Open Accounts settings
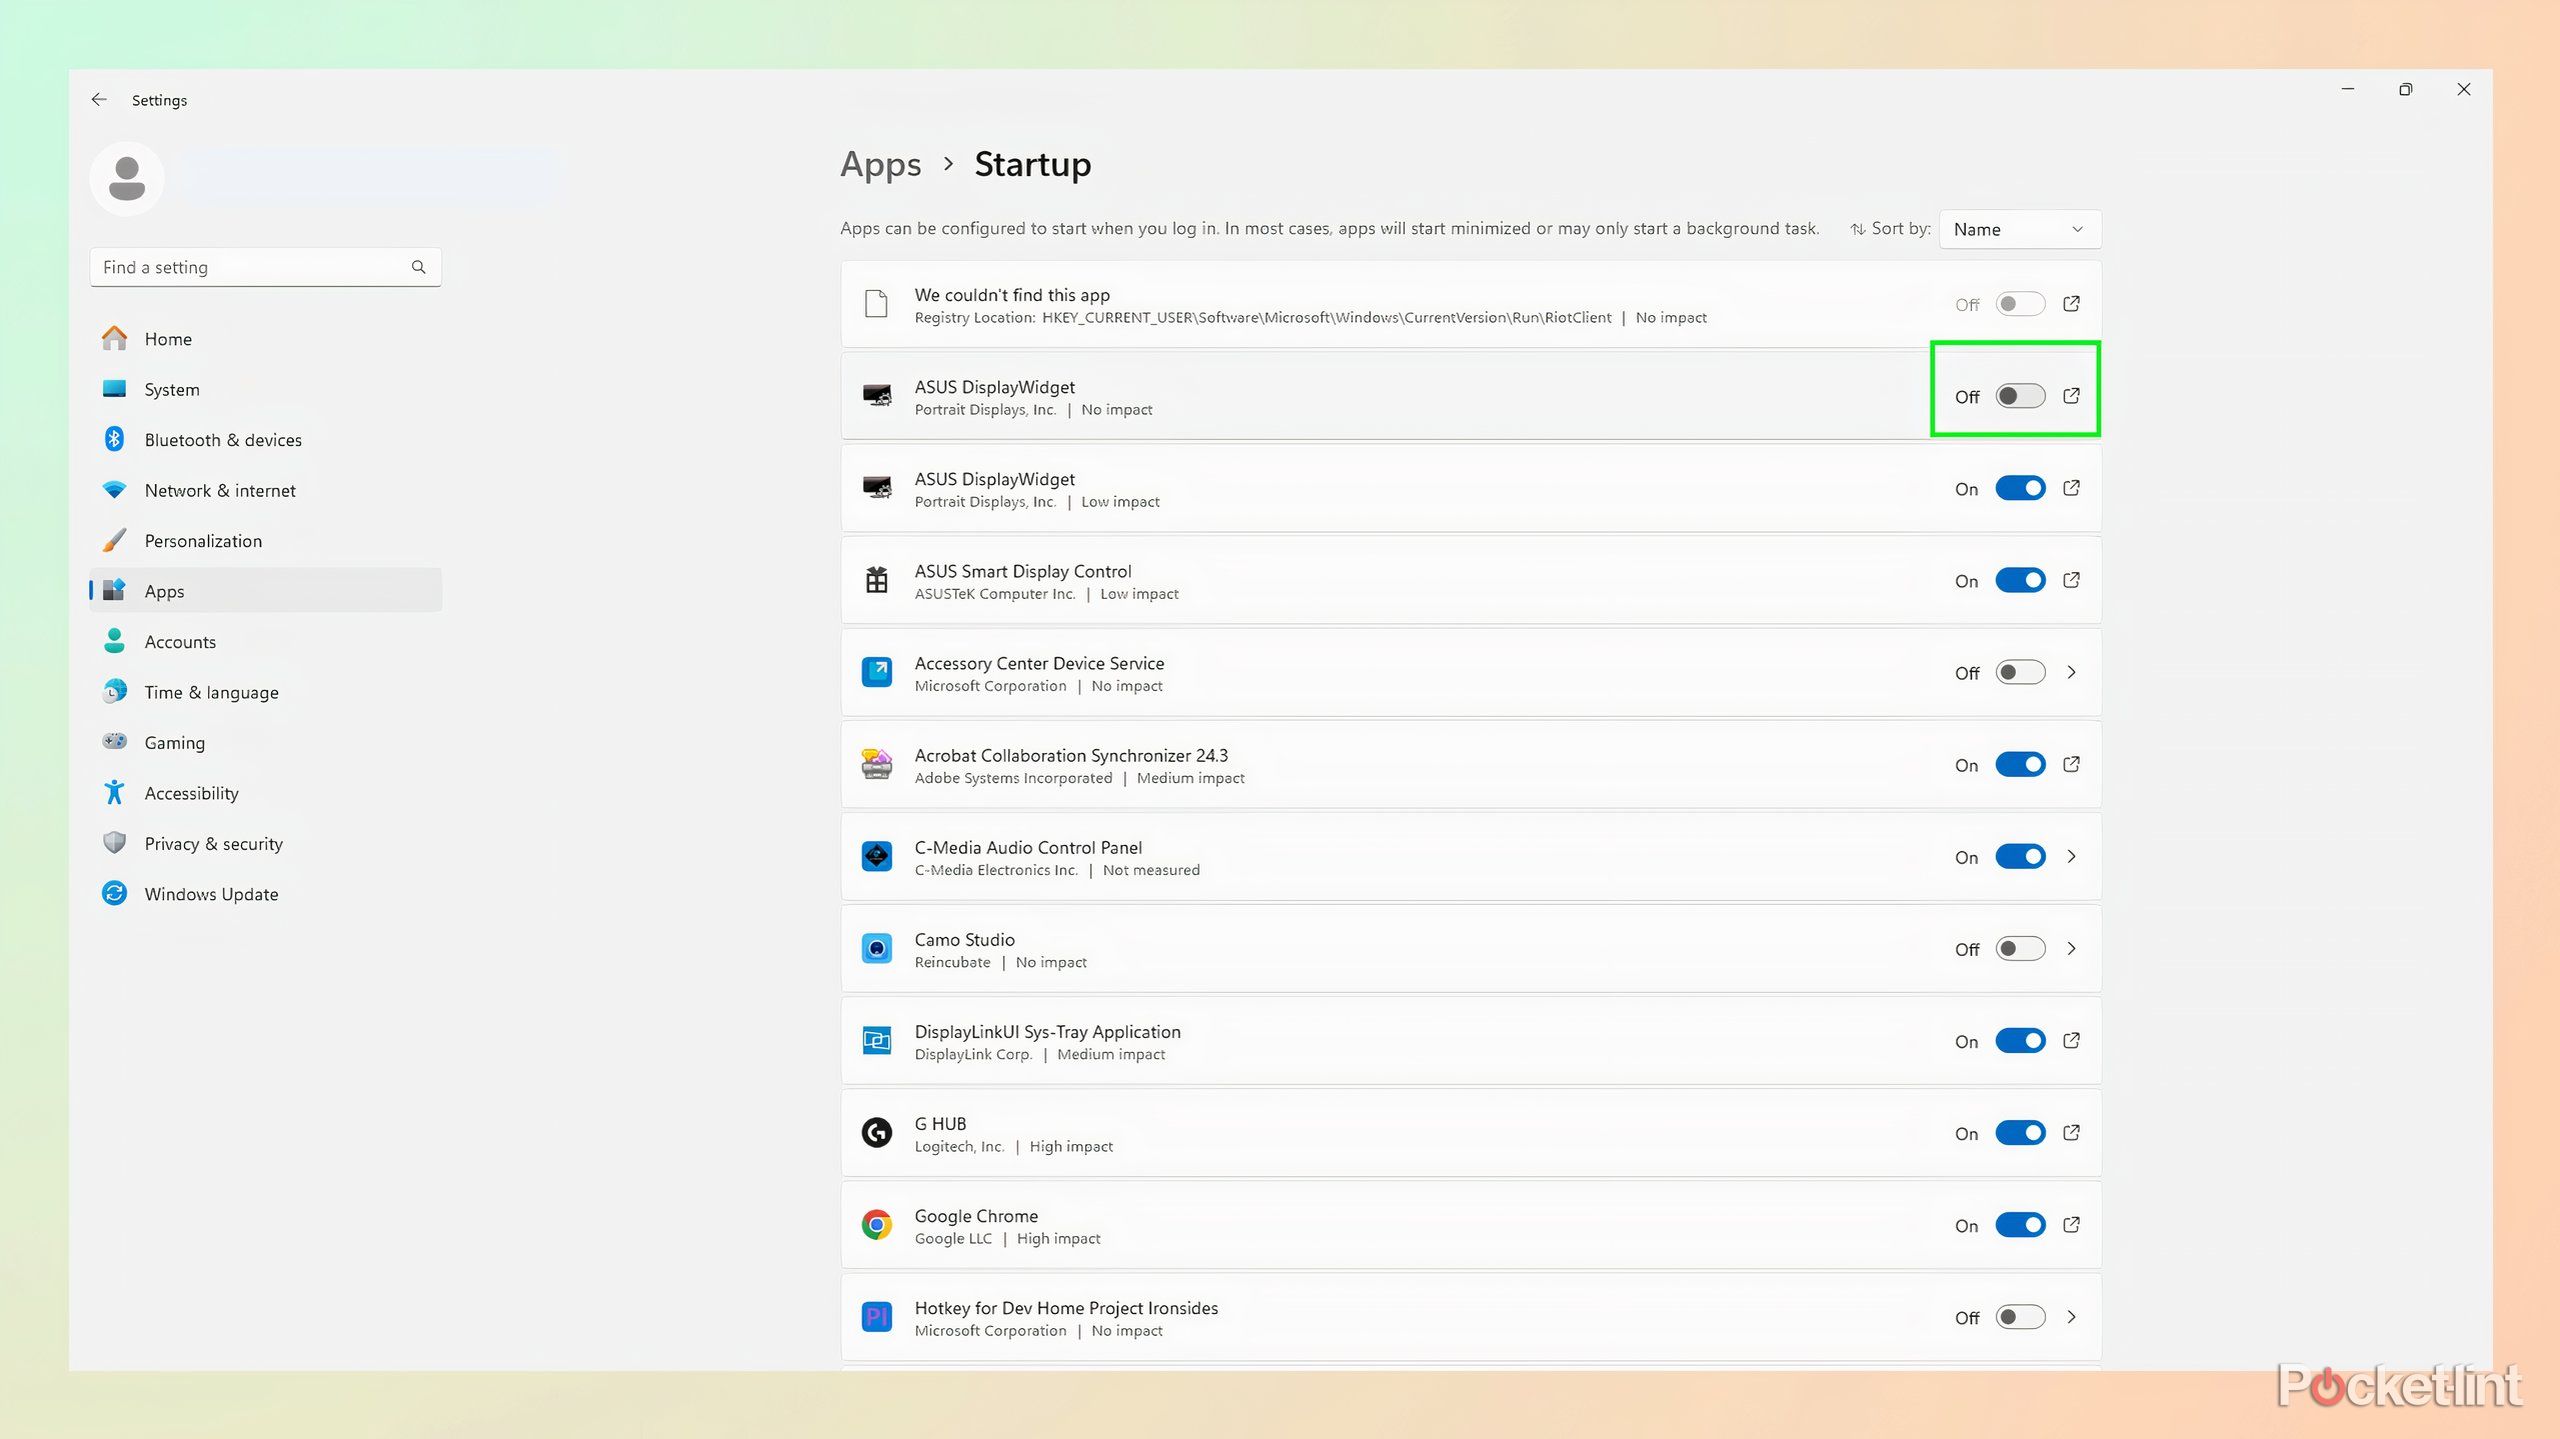Image resolution: width=2560 pixels, height=1439 pixels. coord(181,641)
